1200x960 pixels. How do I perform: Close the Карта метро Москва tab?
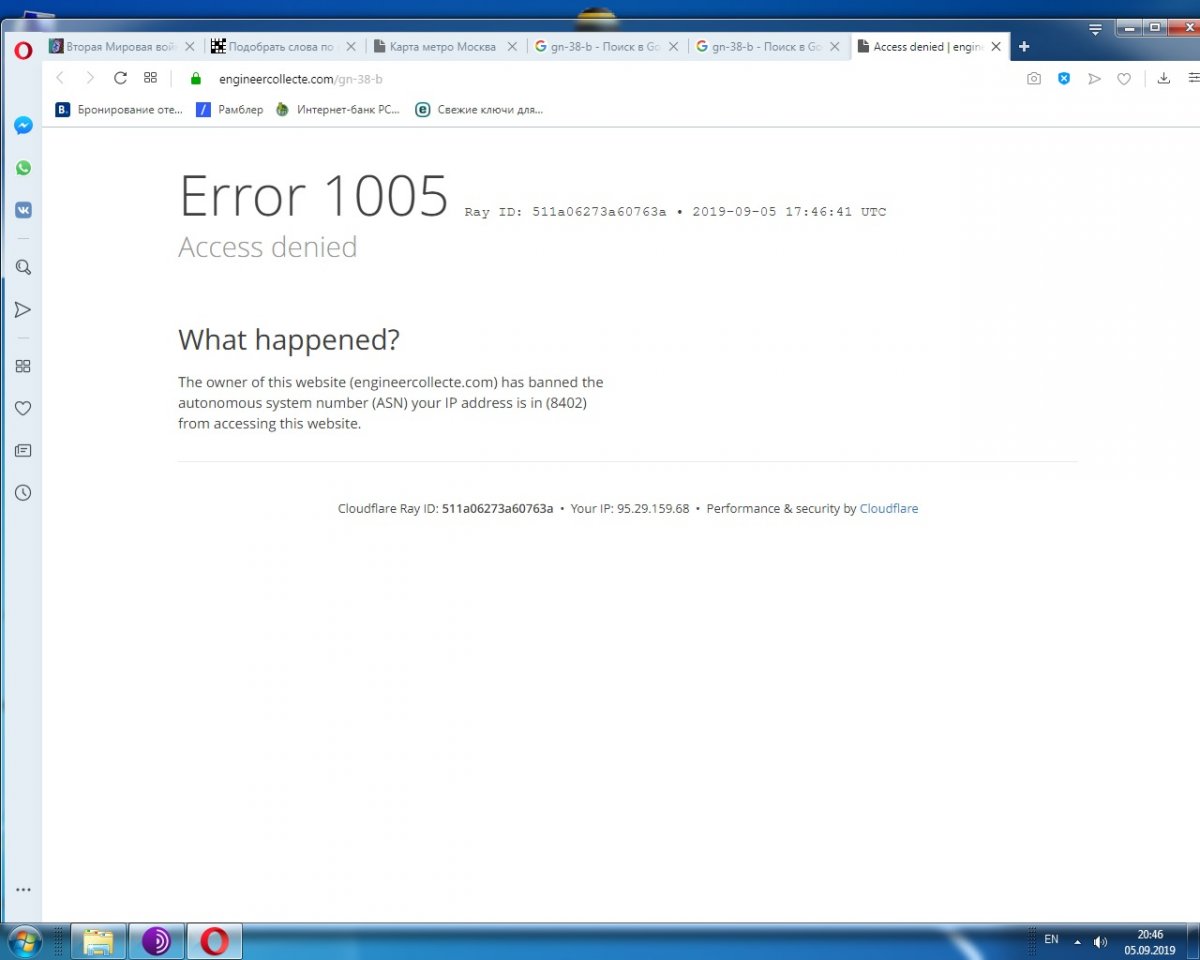[x=512, y=47]
